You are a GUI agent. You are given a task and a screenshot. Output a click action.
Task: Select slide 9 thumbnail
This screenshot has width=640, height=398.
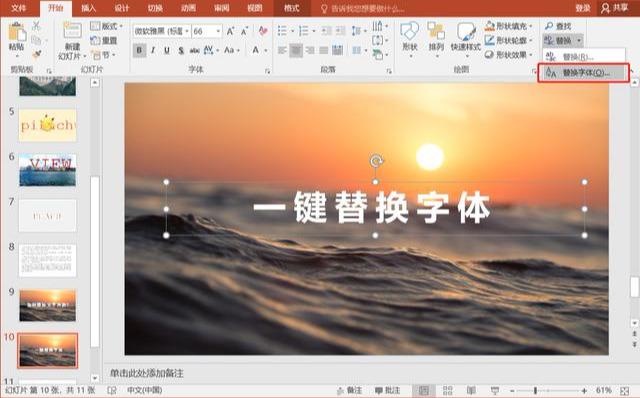(x=48, y=305)
